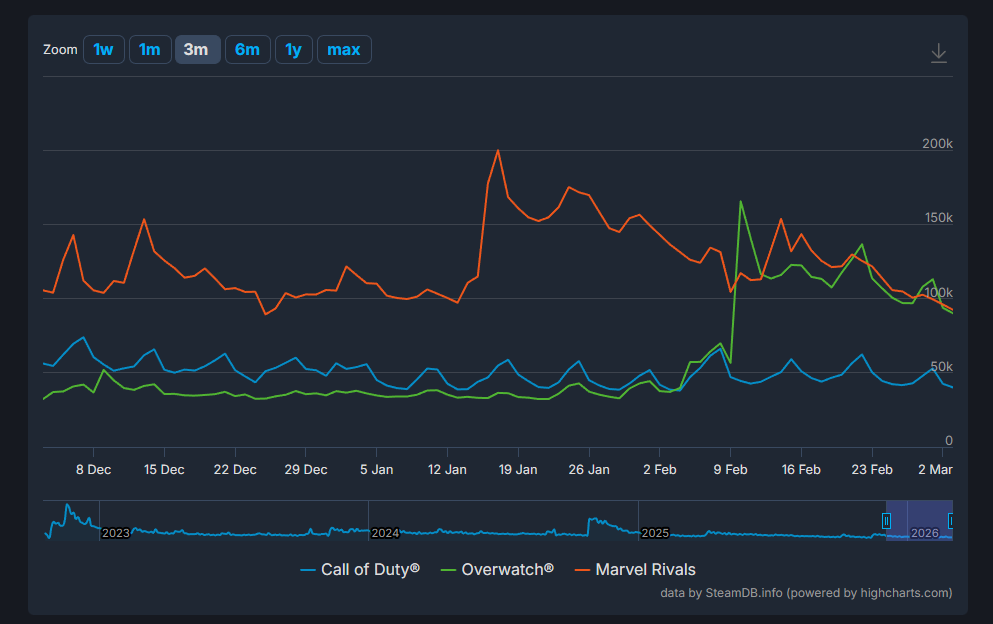Grab the left navigator range handle
Image resolution: width=993 pixels, height=624 pixels.
click(886, 521)
